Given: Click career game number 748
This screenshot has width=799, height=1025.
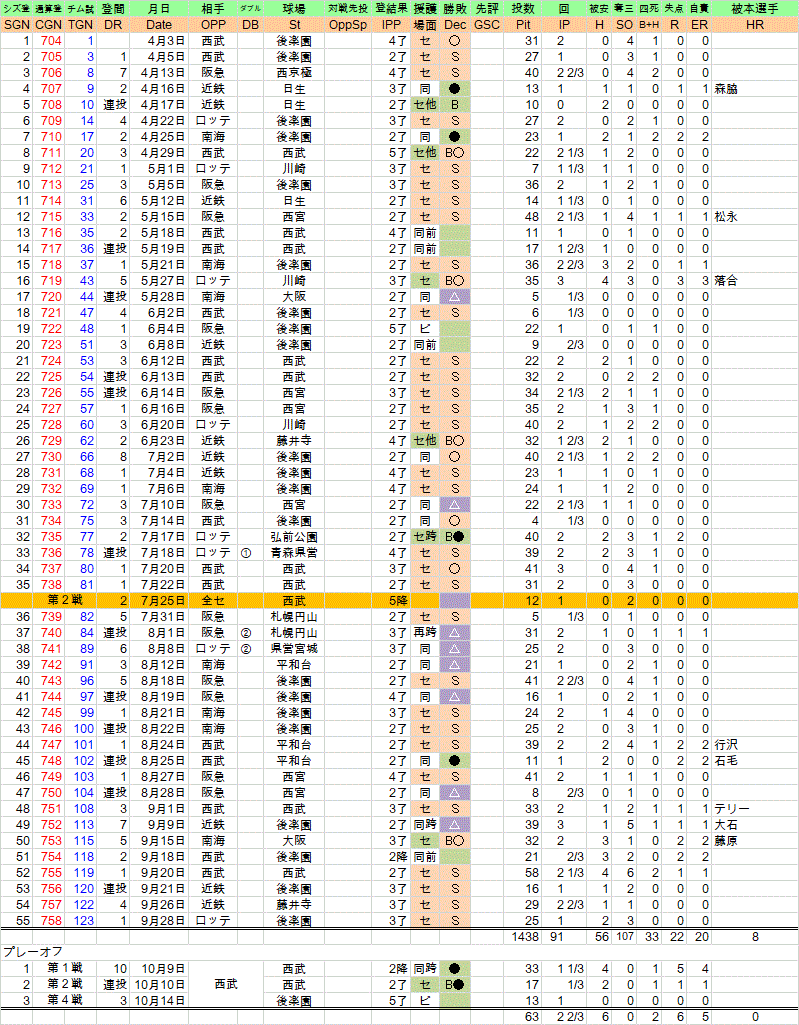Looking at the screenshot, I should [51, 760].
